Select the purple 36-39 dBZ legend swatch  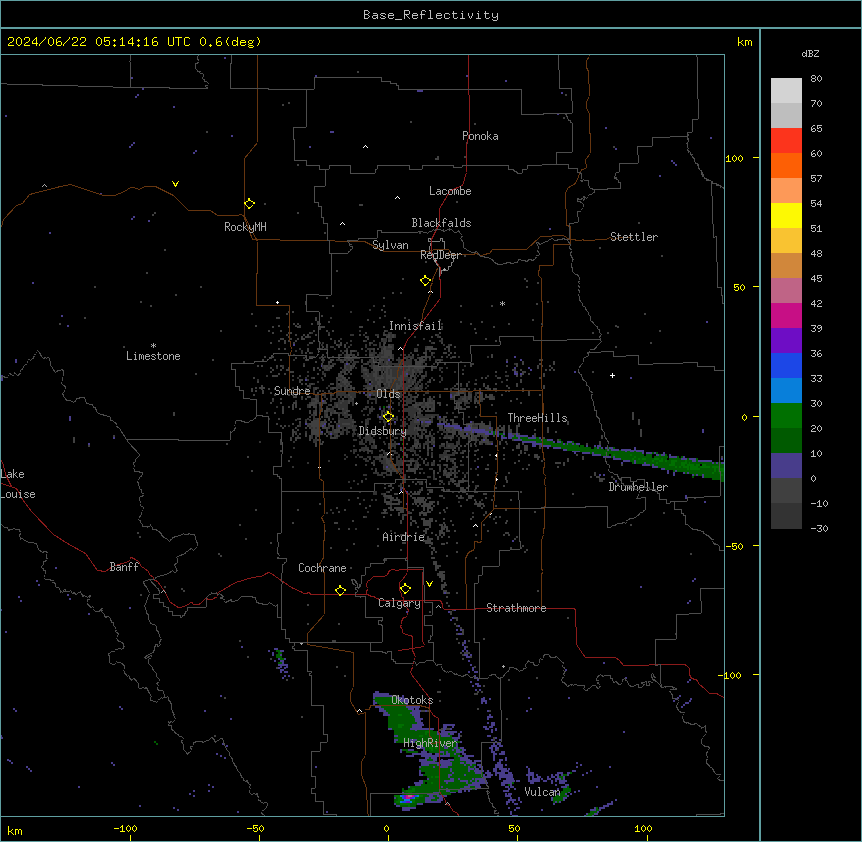click(786, 340)
